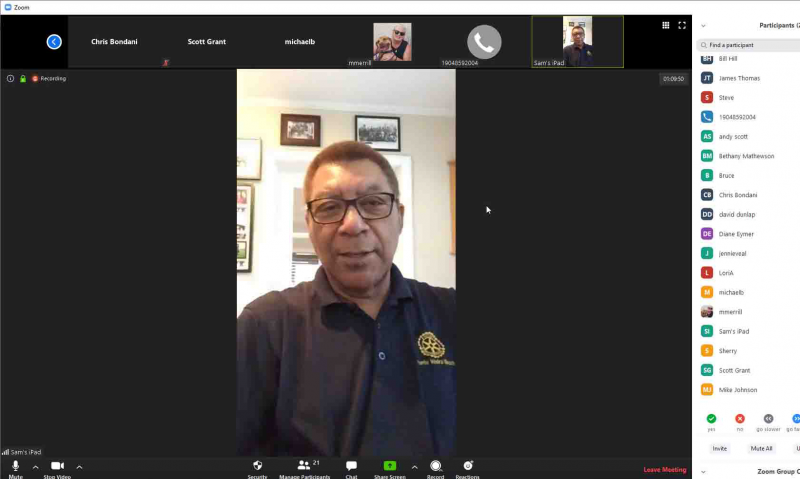The height and width of the screenshot is (479, 800).
Task: Click the red no icon
Action: coord(740,419)
